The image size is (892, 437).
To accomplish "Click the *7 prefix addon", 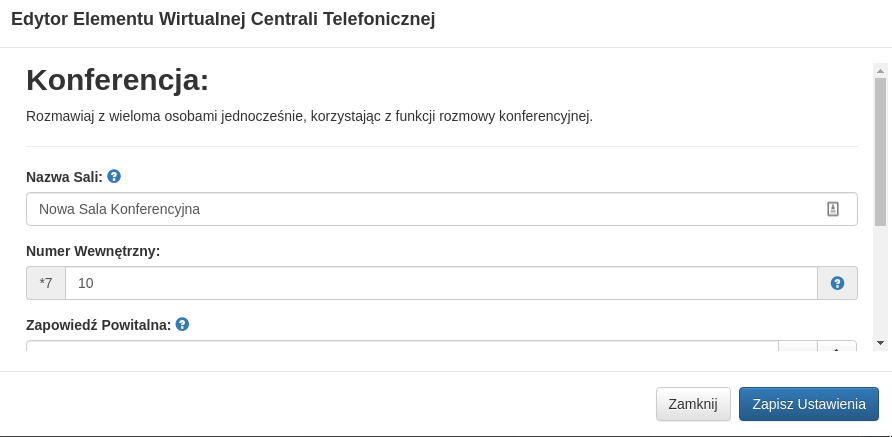I will (46, 283).
